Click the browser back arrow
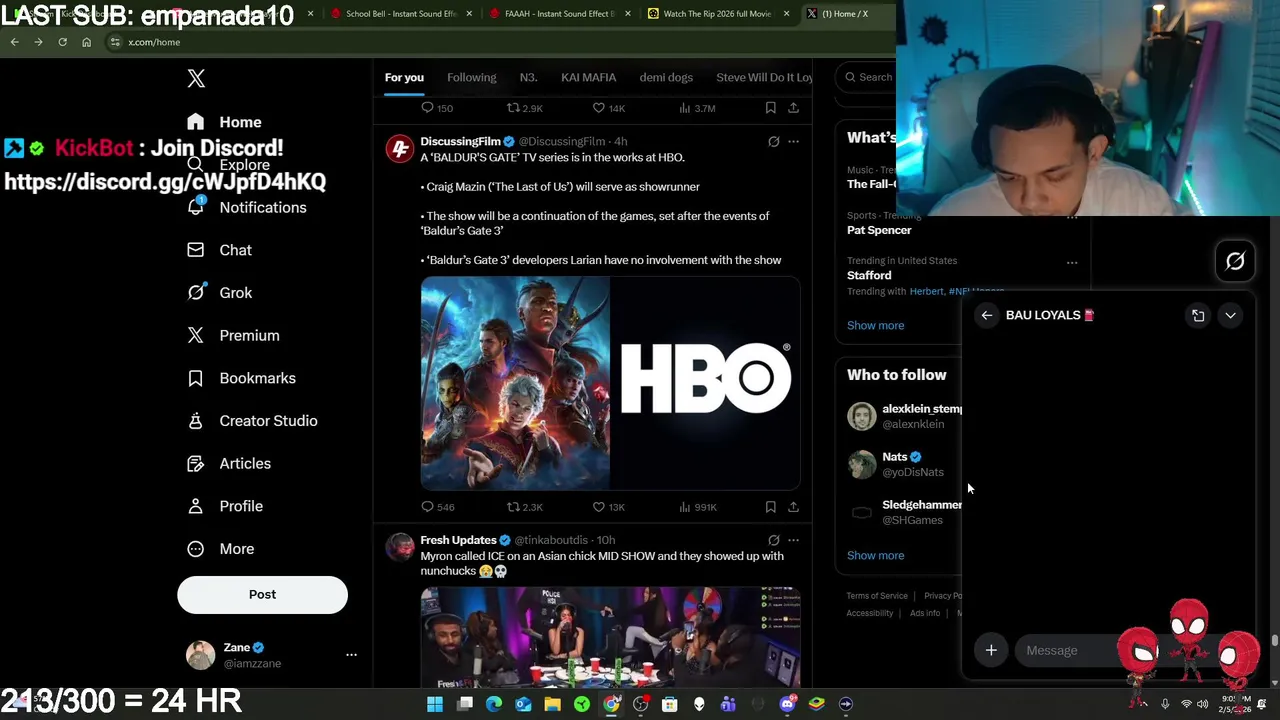The height and width of the screenshot is (720, 1280). coord(14,42)
